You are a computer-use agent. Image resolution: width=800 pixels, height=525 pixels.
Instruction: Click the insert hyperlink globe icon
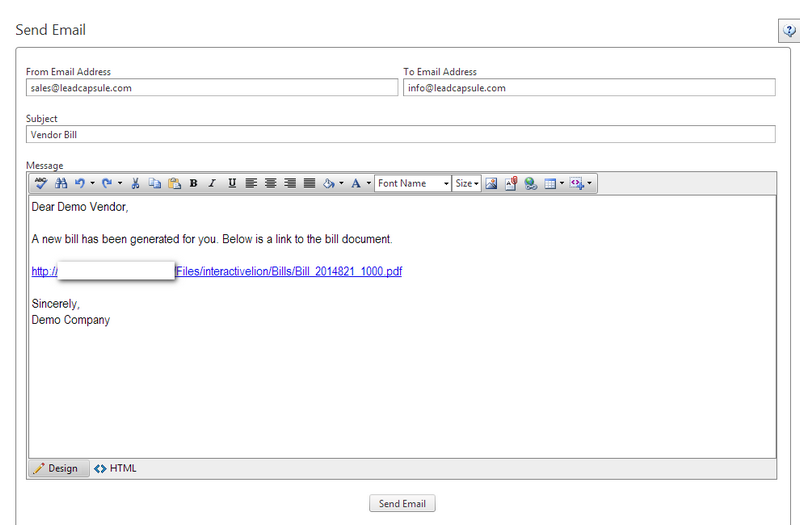click(530, 184)
